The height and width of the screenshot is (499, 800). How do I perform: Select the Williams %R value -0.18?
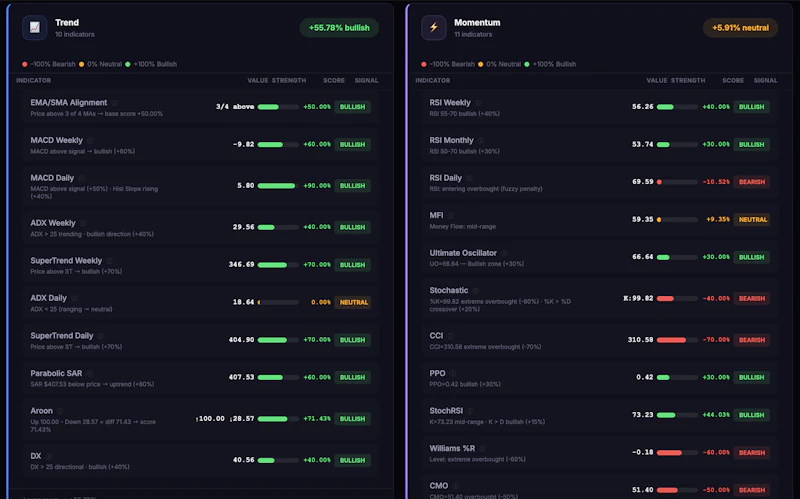click(x=642, y=452)
